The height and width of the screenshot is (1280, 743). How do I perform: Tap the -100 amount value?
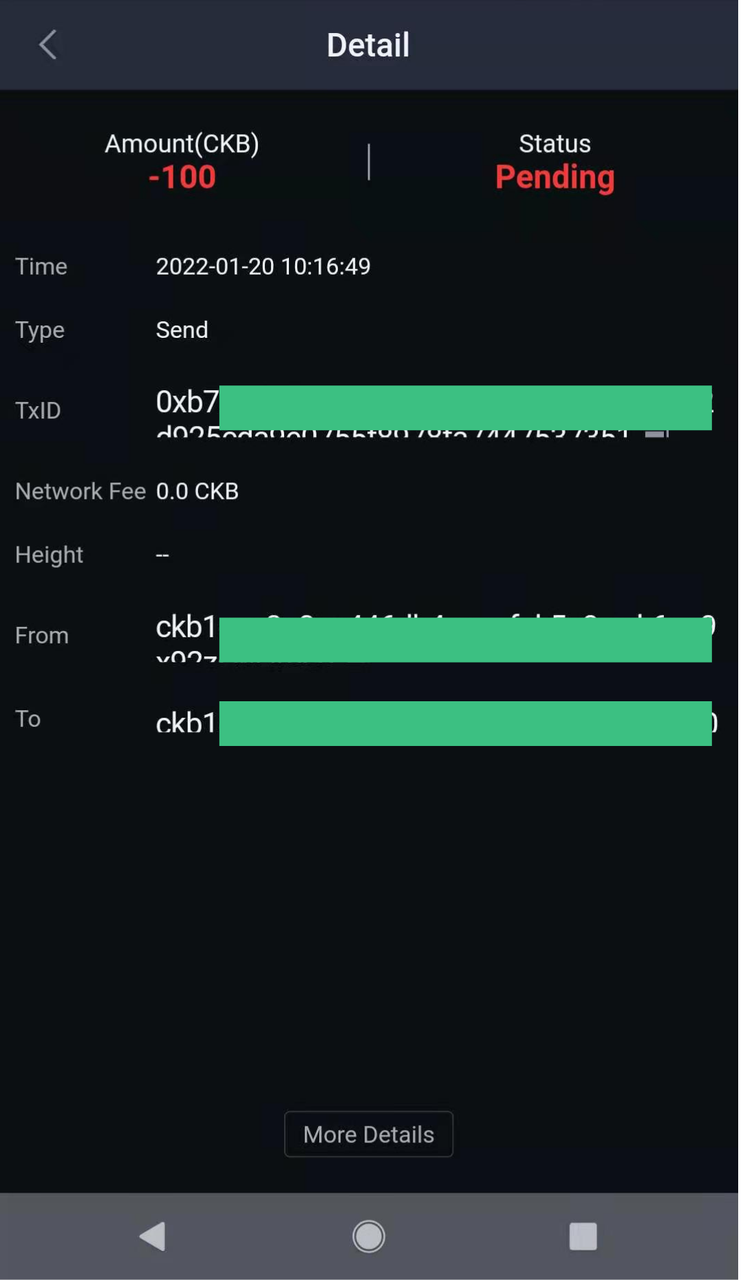pos(182,178)
